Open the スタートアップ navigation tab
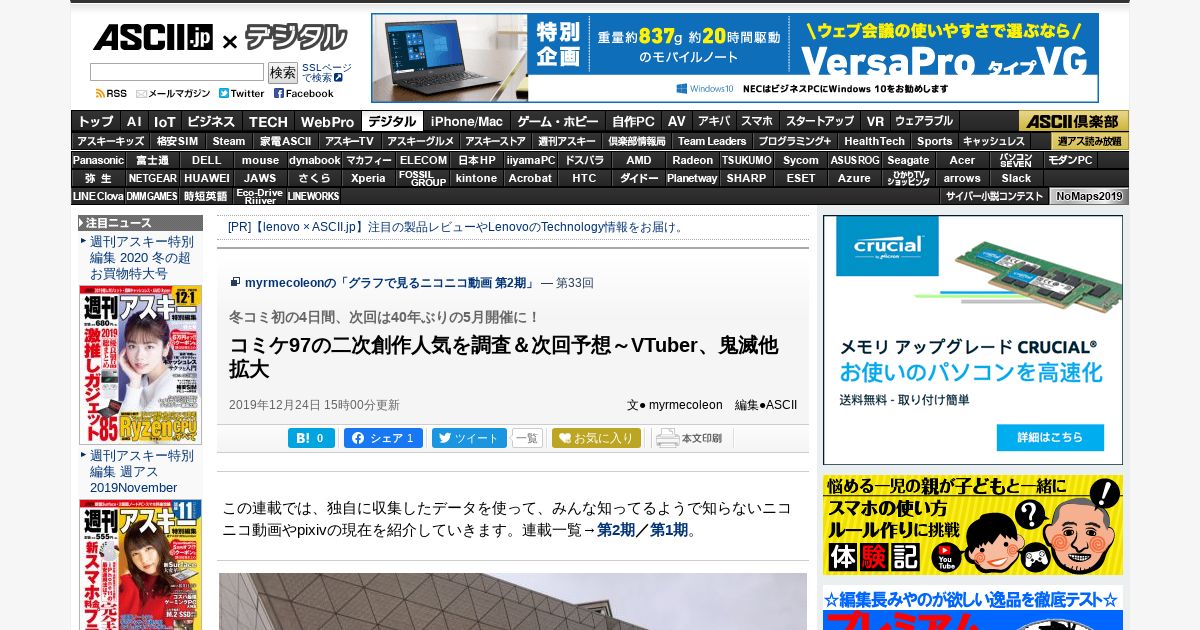 pyautogui.click(x=819, y=121)
